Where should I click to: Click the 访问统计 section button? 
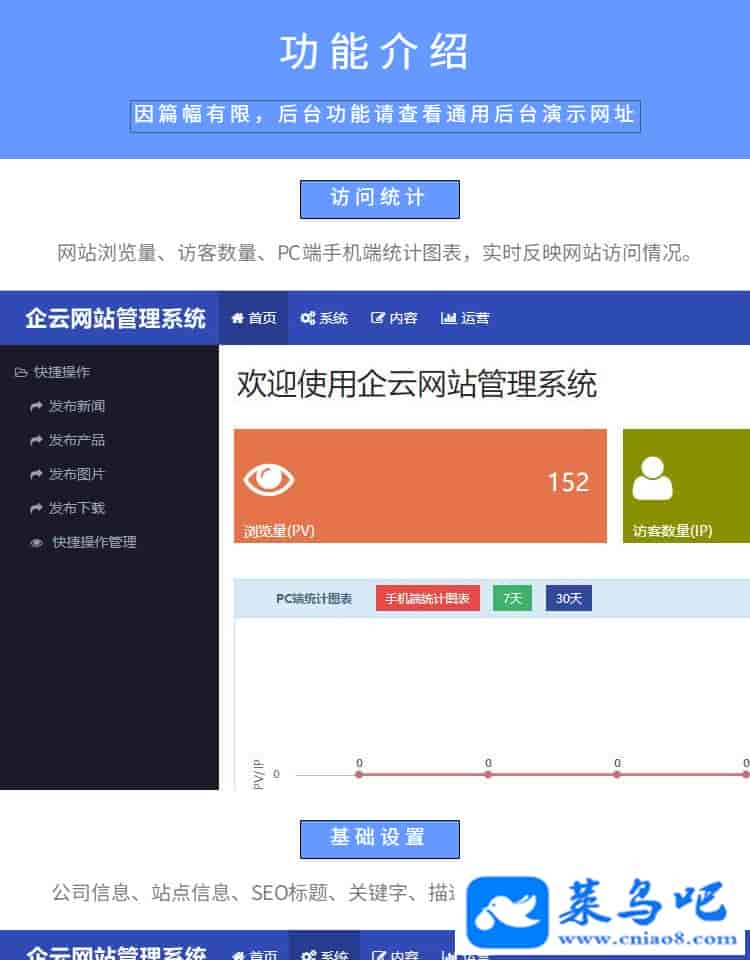pyautogui.click(x=380, y=199)
